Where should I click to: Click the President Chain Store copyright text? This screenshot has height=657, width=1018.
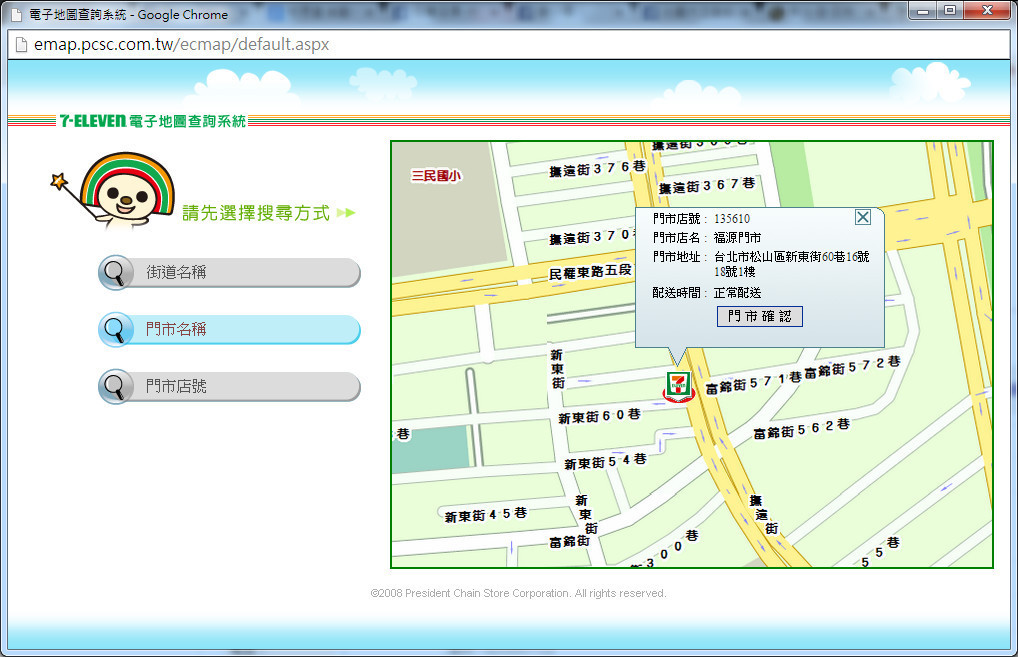tap(518, 593)
